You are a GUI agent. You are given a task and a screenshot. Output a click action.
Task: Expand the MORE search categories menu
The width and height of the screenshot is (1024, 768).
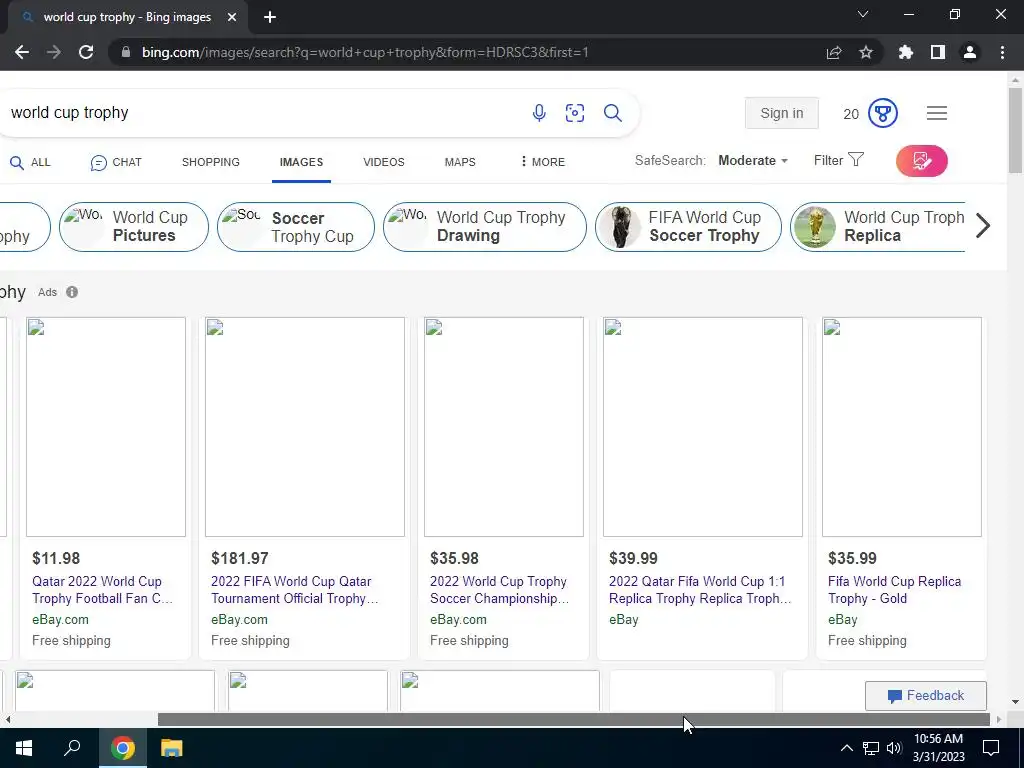(543, 162)
